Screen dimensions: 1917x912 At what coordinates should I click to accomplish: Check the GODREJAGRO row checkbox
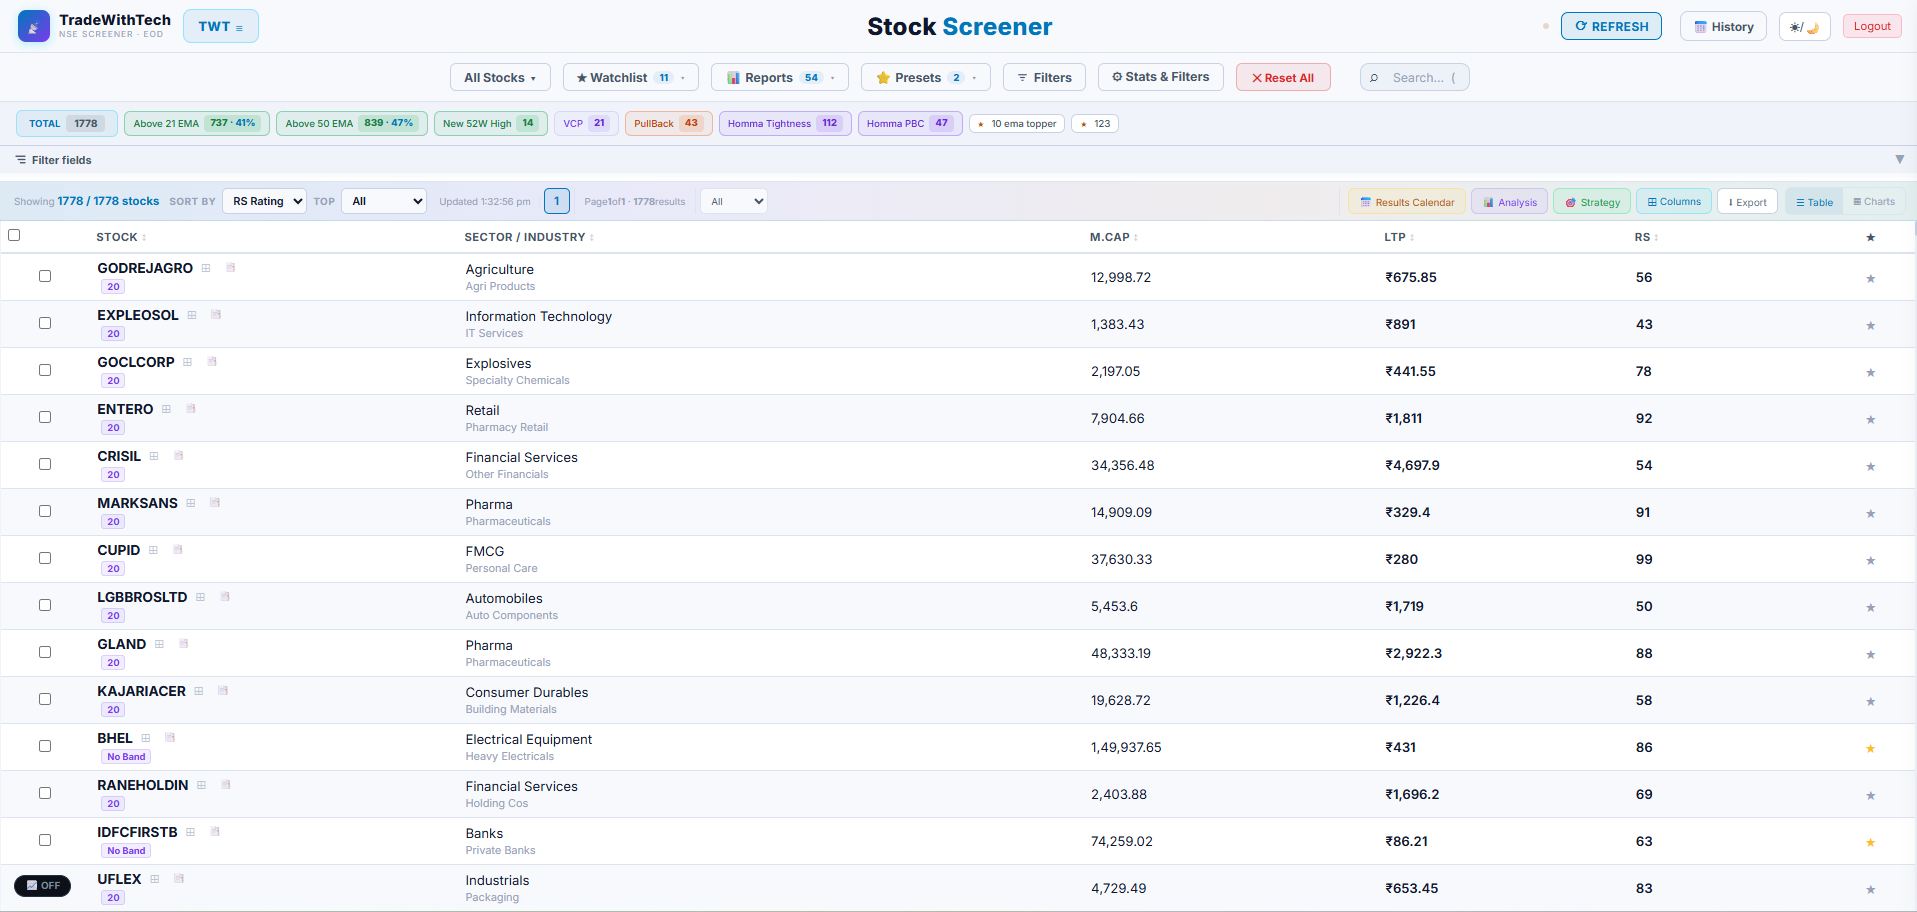[x=45, y=276]
